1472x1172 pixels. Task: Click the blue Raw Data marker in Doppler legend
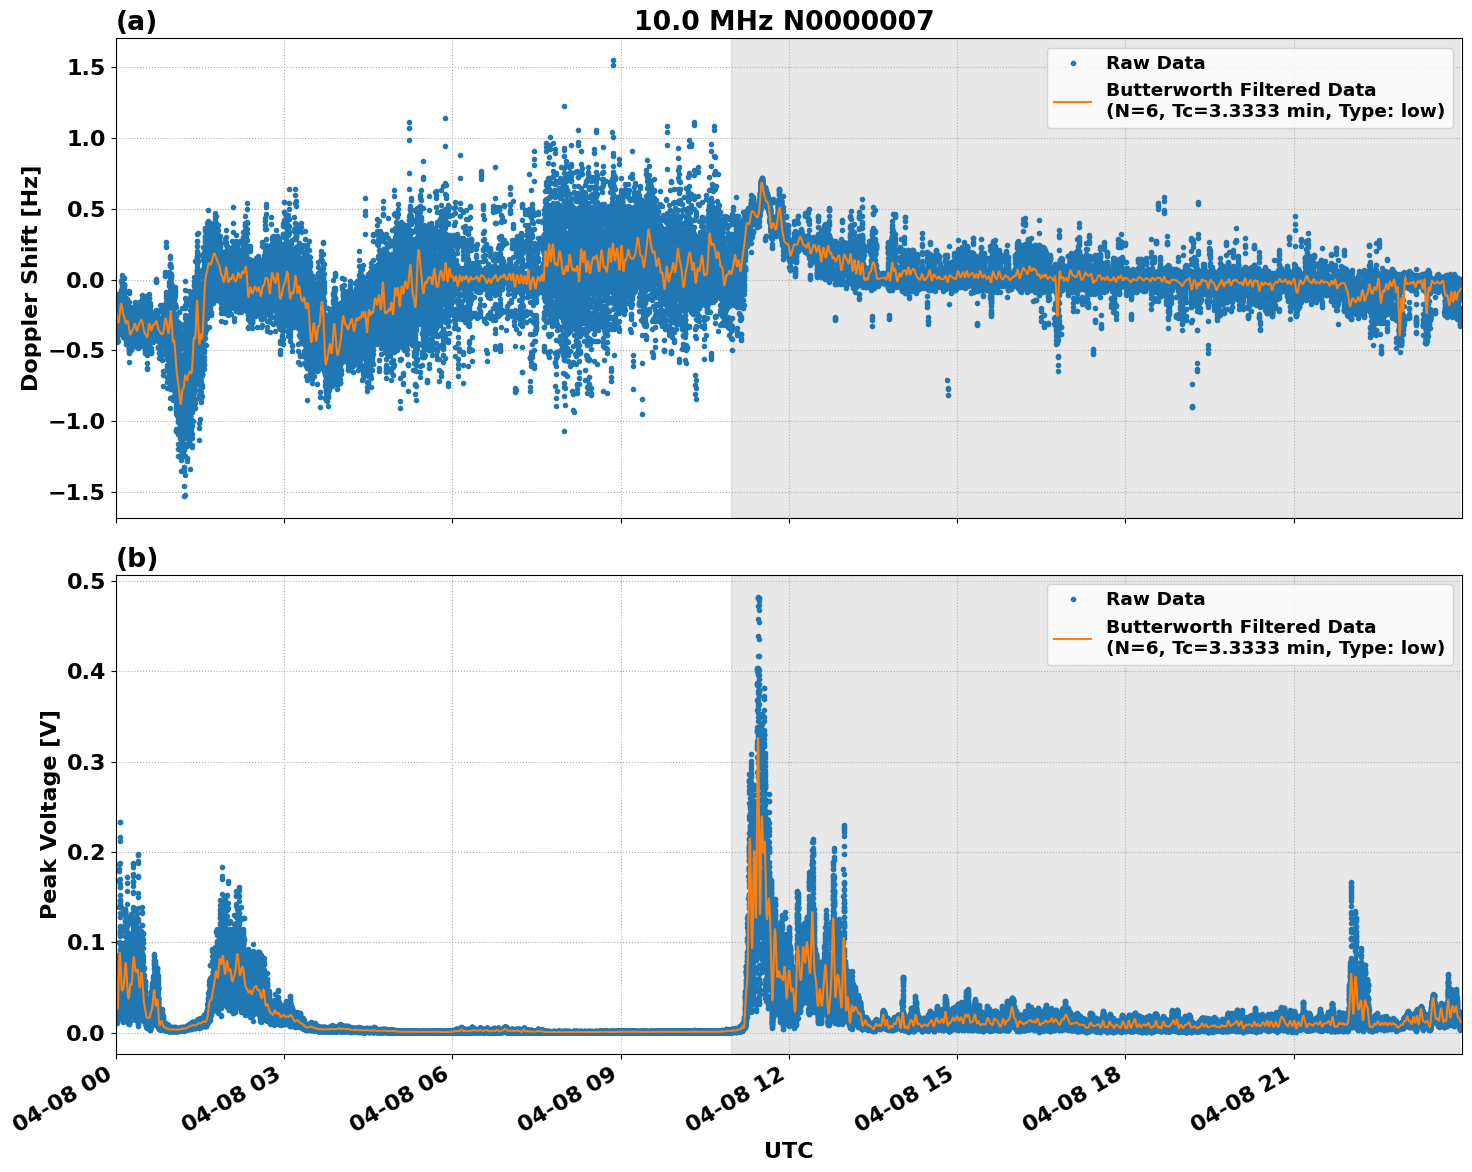1073,64
